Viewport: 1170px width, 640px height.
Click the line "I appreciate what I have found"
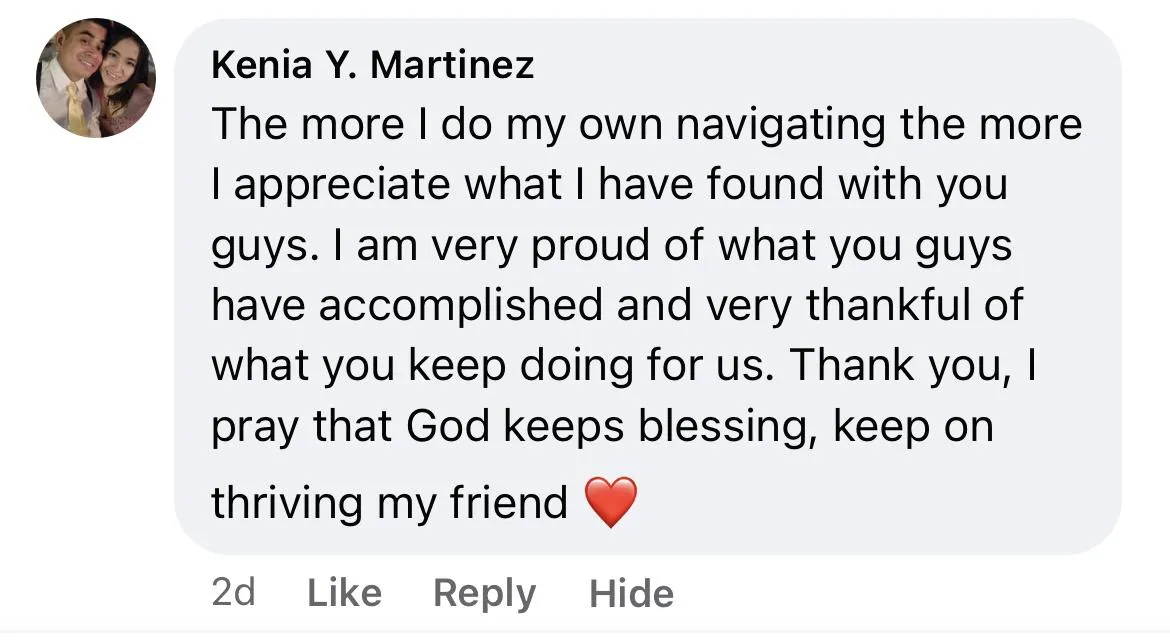(x=610, y=185)
